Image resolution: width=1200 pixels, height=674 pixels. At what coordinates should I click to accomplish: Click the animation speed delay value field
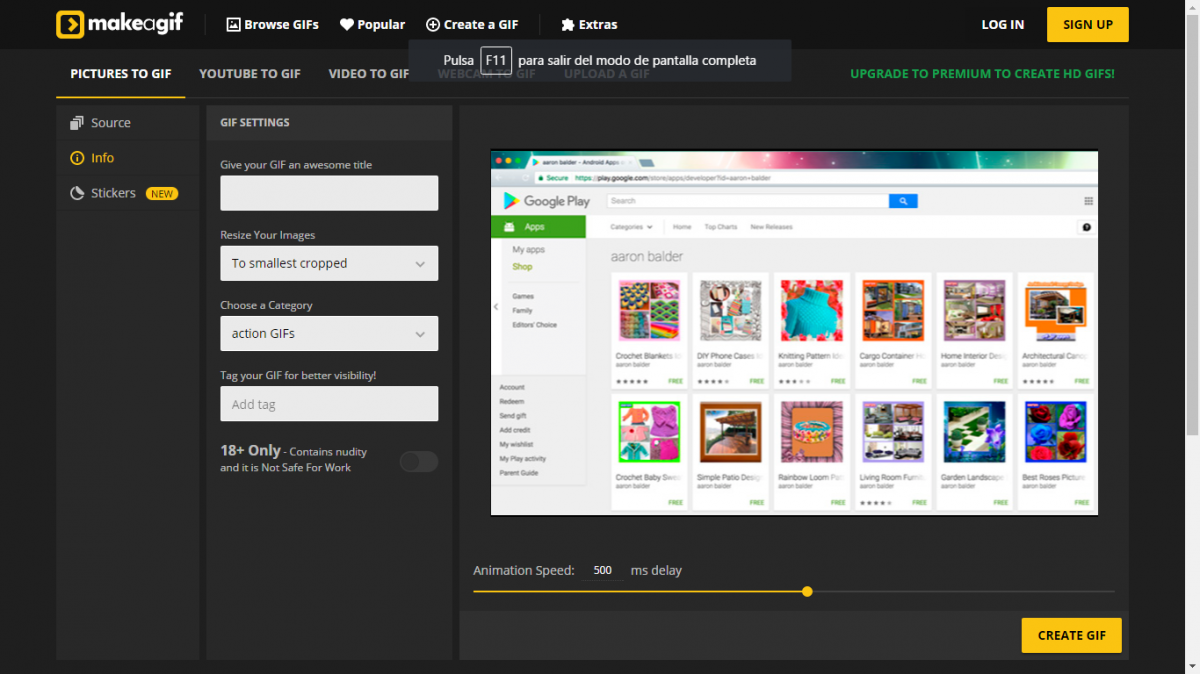pos(602,570)
